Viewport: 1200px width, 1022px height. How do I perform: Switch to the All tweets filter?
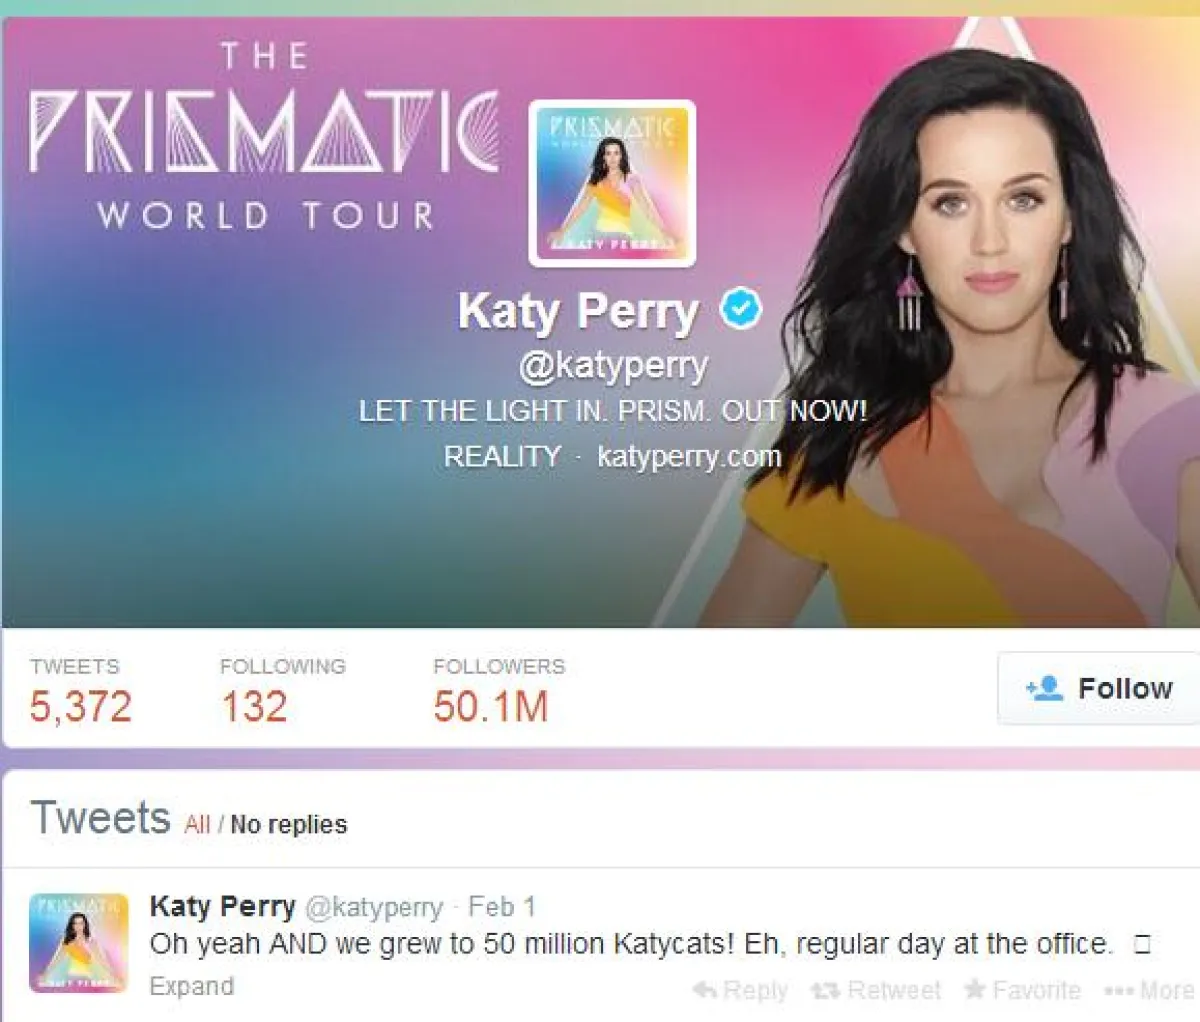[x=197, y=825]
